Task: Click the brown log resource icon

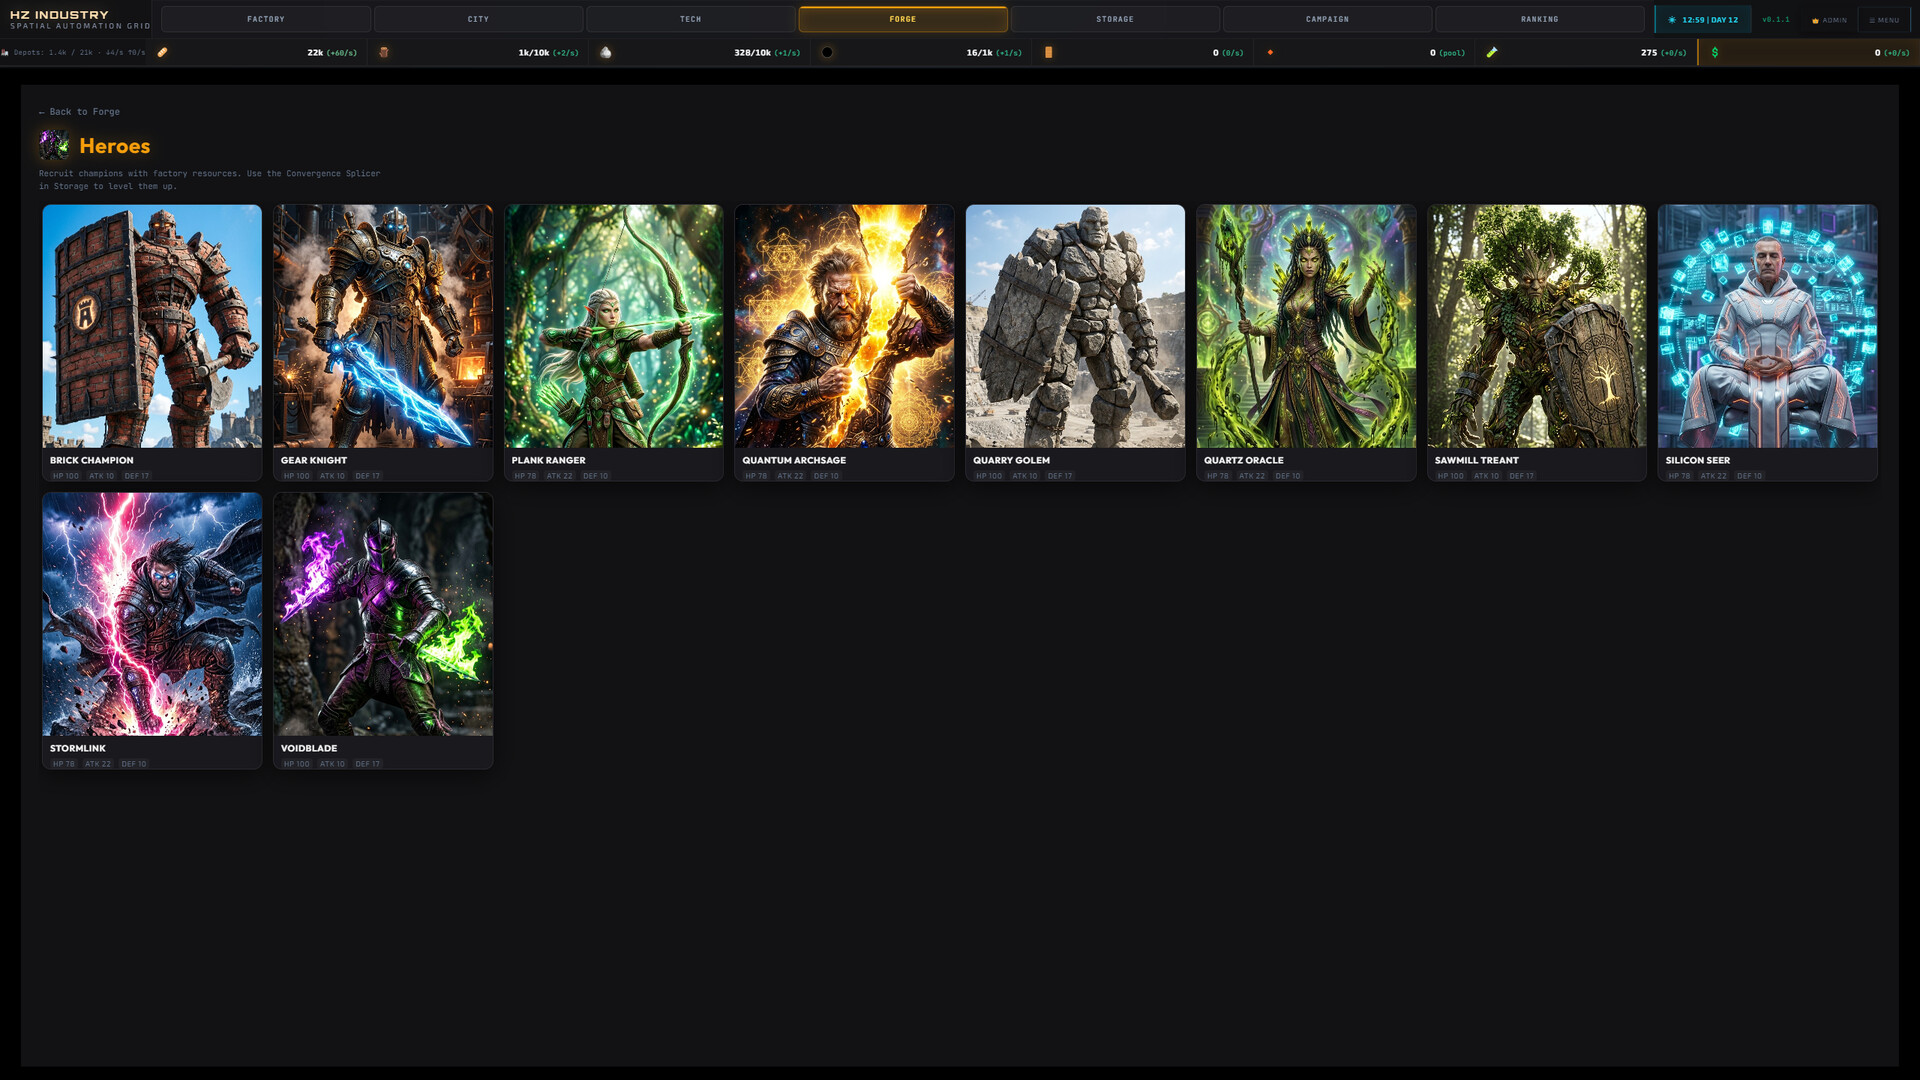Action: pos(383,52)
